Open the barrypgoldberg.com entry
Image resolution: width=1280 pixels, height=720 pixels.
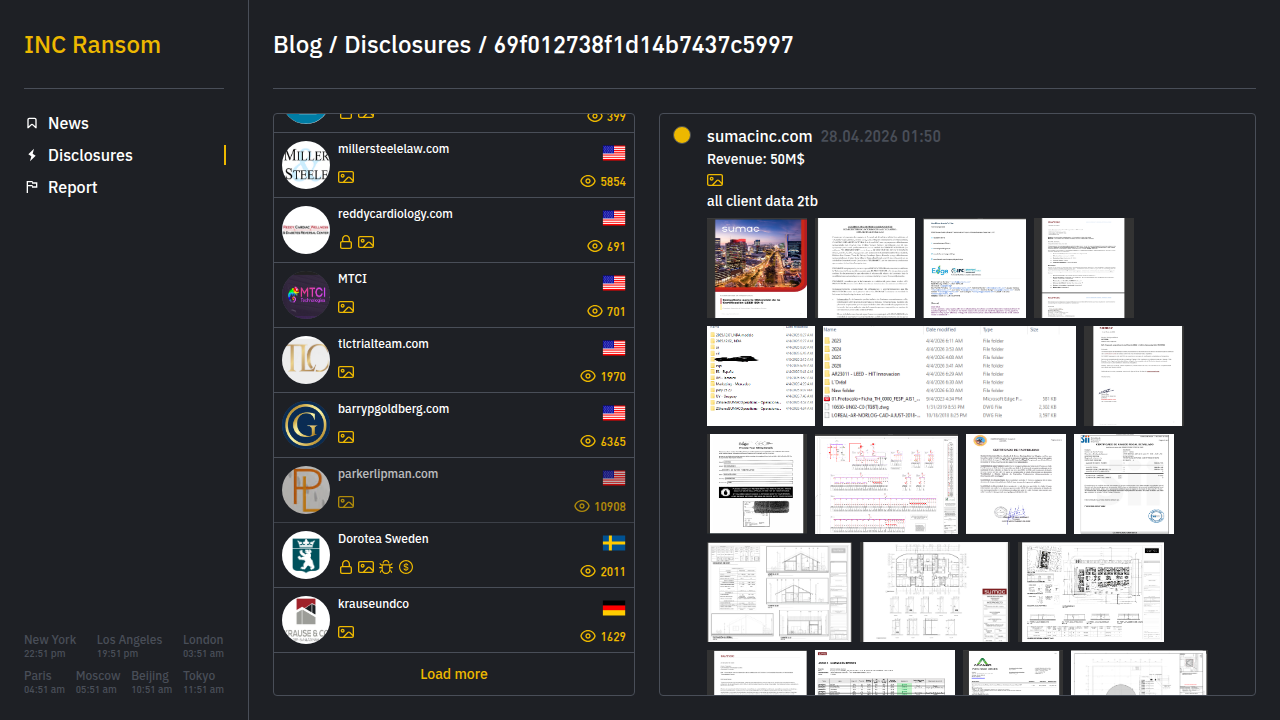(x=393, y=409)
